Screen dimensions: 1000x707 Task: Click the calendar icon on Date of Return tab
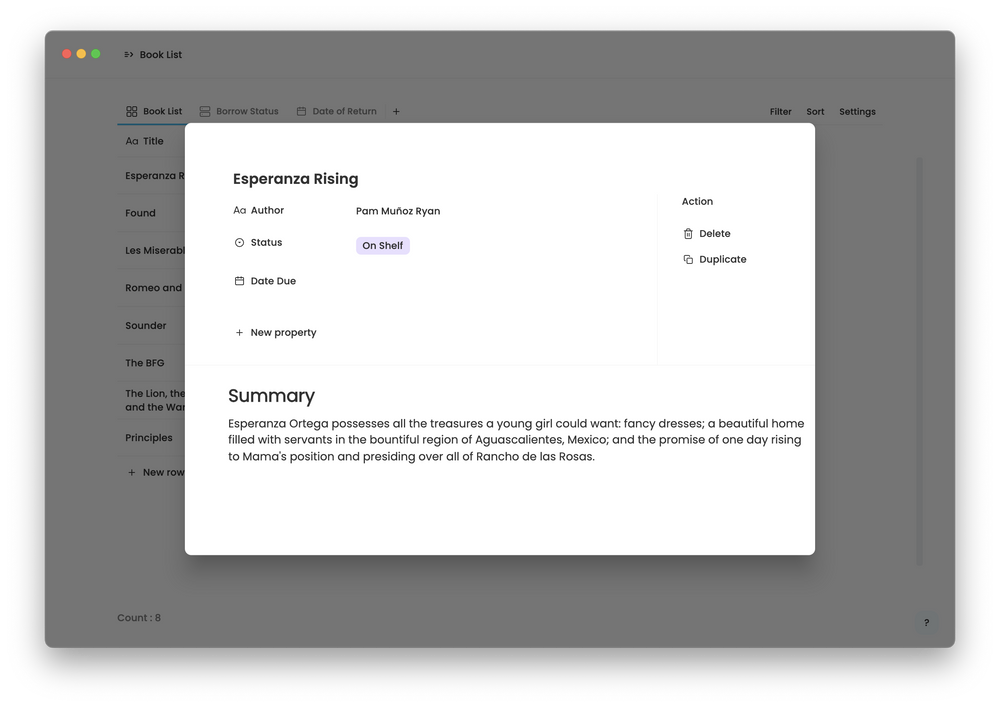pyautogui.click(x=302, y=112)
